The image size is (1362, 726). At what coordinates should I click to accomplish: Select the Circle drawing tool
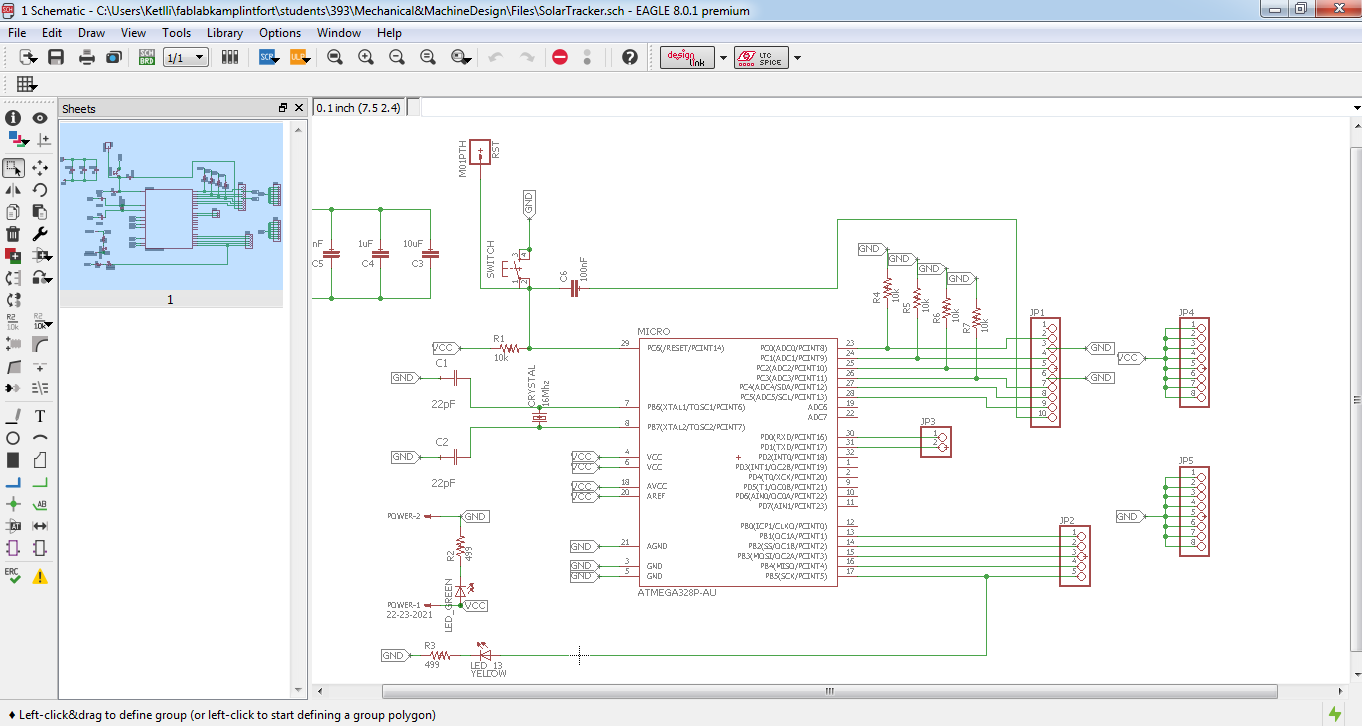coord(13,438)
